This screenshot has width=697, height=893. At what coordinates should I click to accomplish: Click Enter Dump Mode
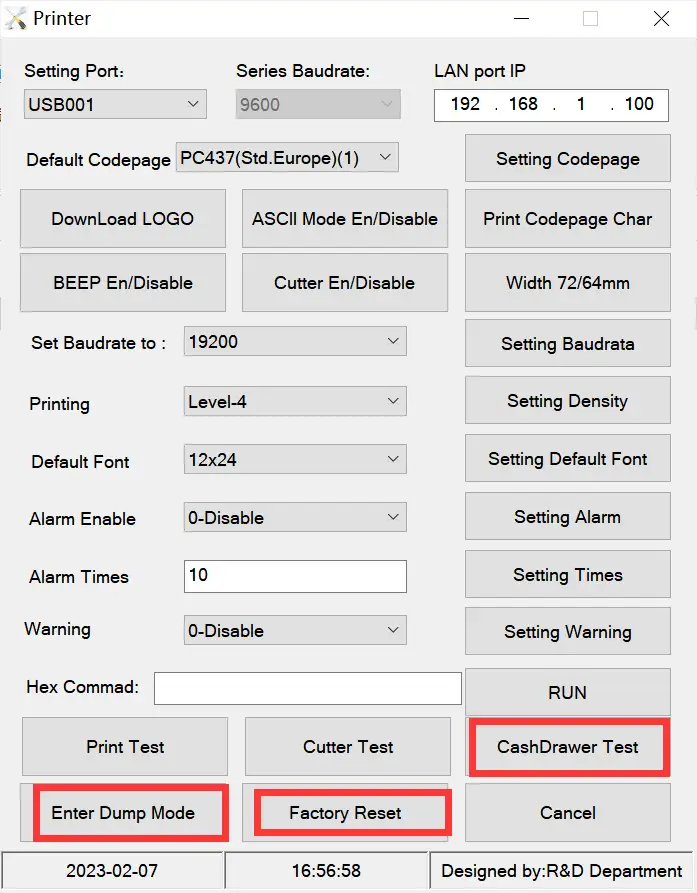point(123,813)
